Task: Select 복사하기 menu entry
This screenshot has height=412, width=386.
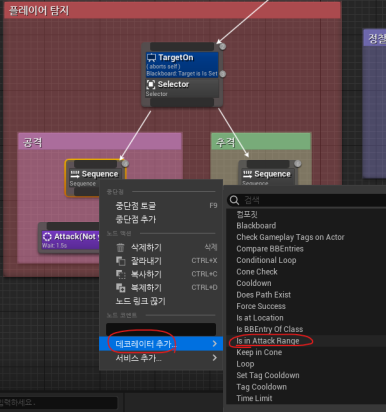Action: coord(161,274)
